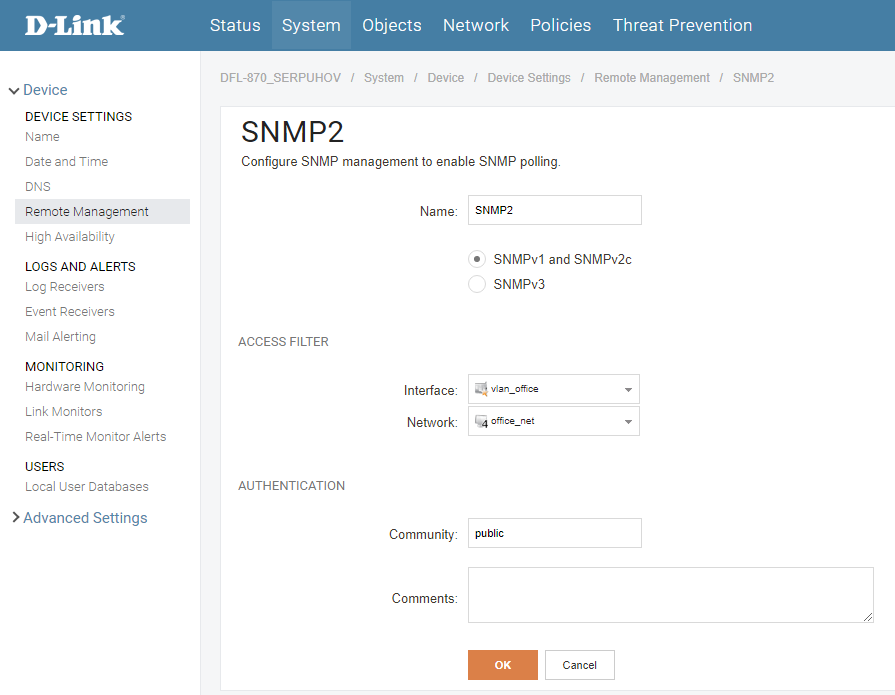Click the Cancel button

pyautogui.click(x=579, y=665)
